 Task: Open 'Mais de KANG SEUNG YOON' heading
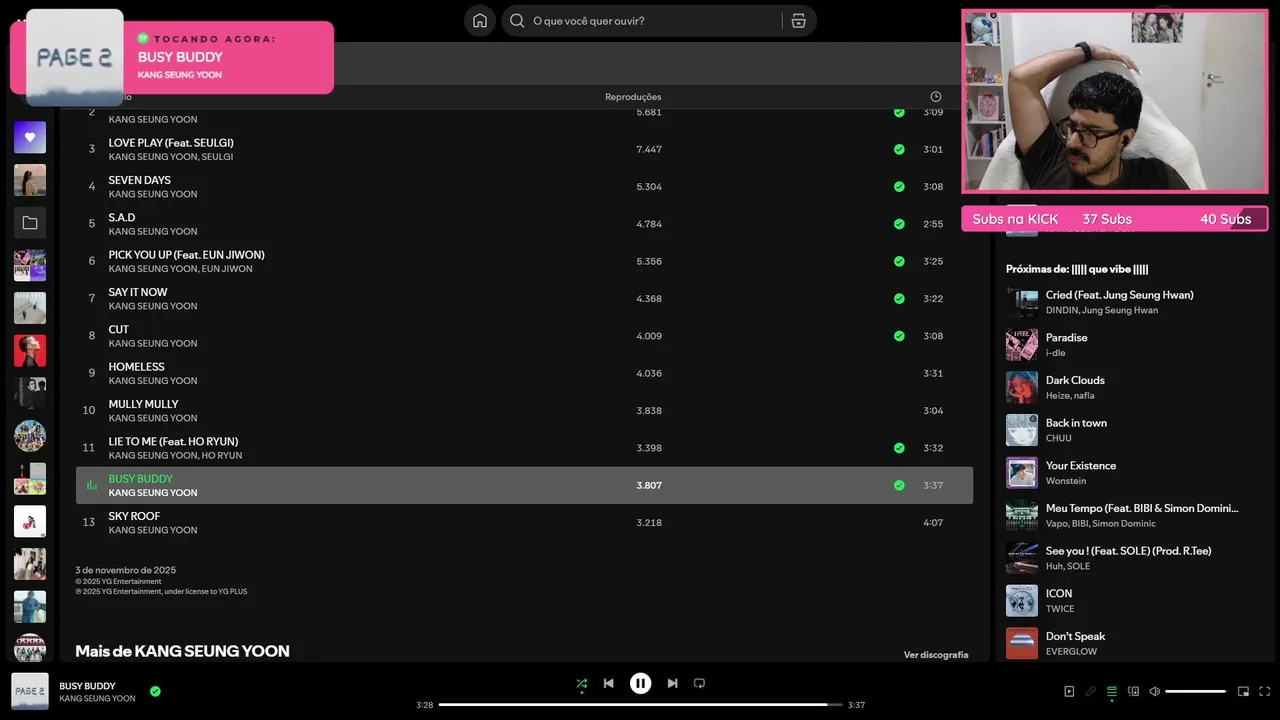(182, 651)
